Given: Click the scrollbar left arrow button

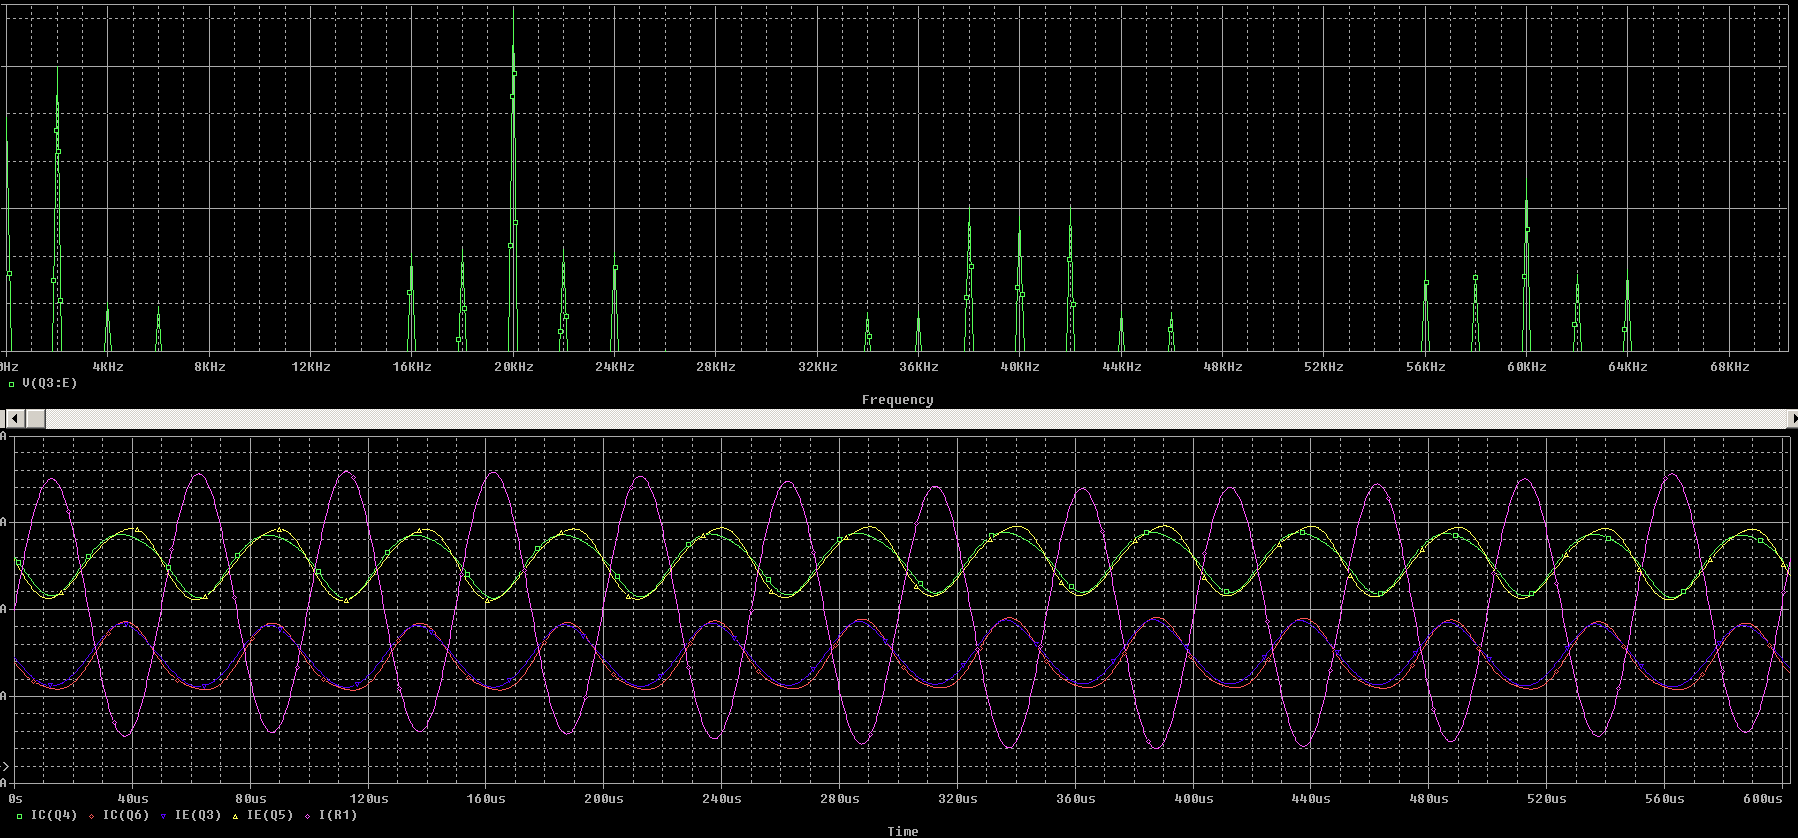Looking at the screenshot, I should (x=13, y=419).
